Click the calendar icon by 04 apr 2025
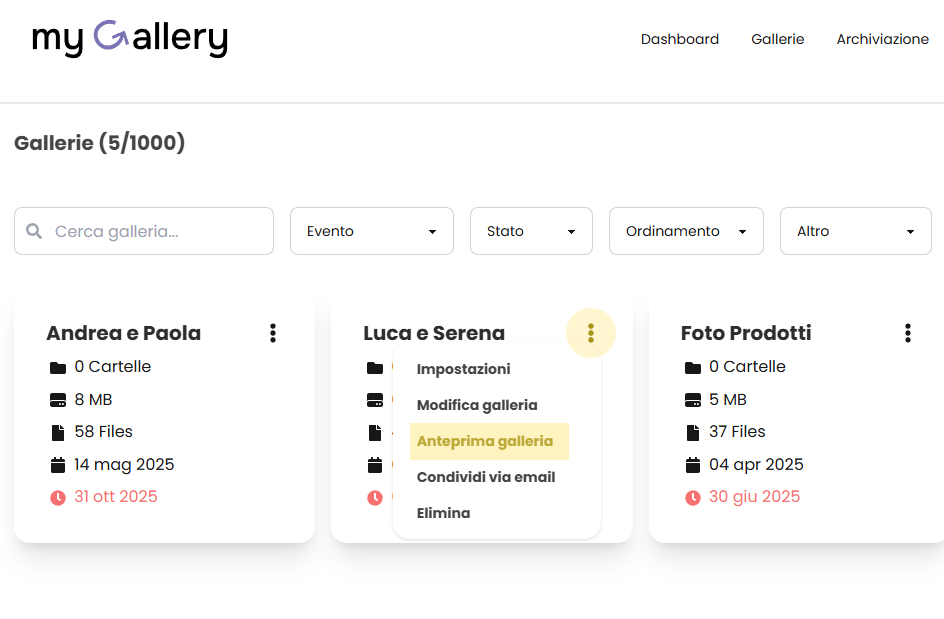The image size is (944, 619). tap(693, 465)
